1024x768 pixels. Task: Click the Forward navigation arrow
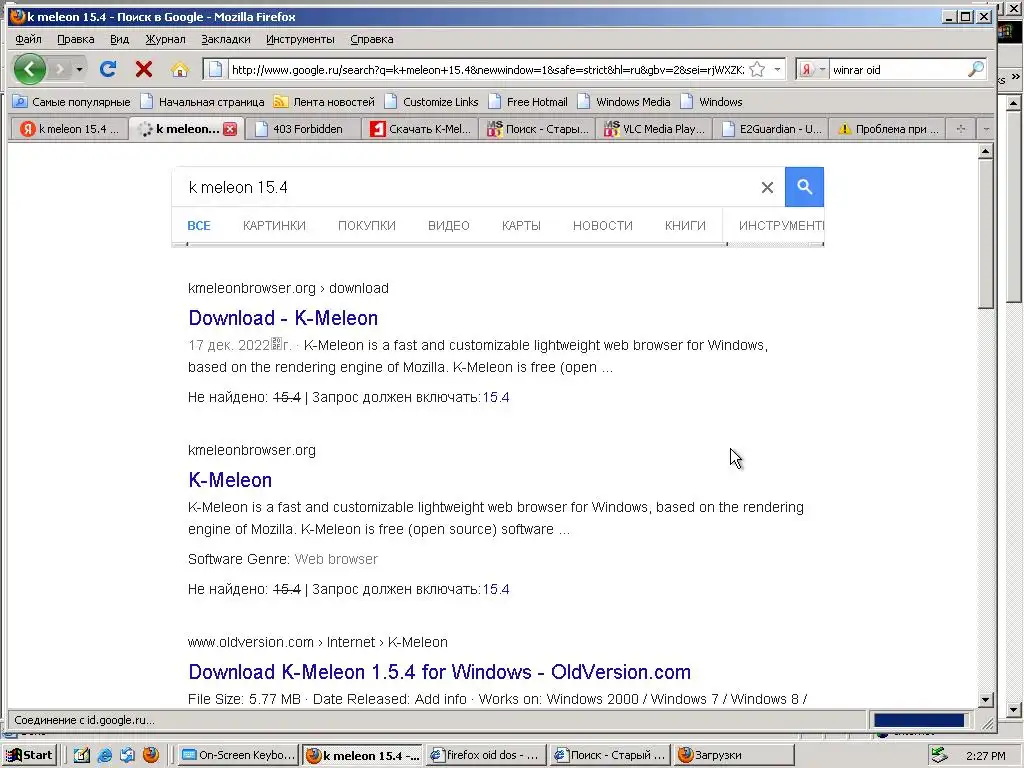60,69
